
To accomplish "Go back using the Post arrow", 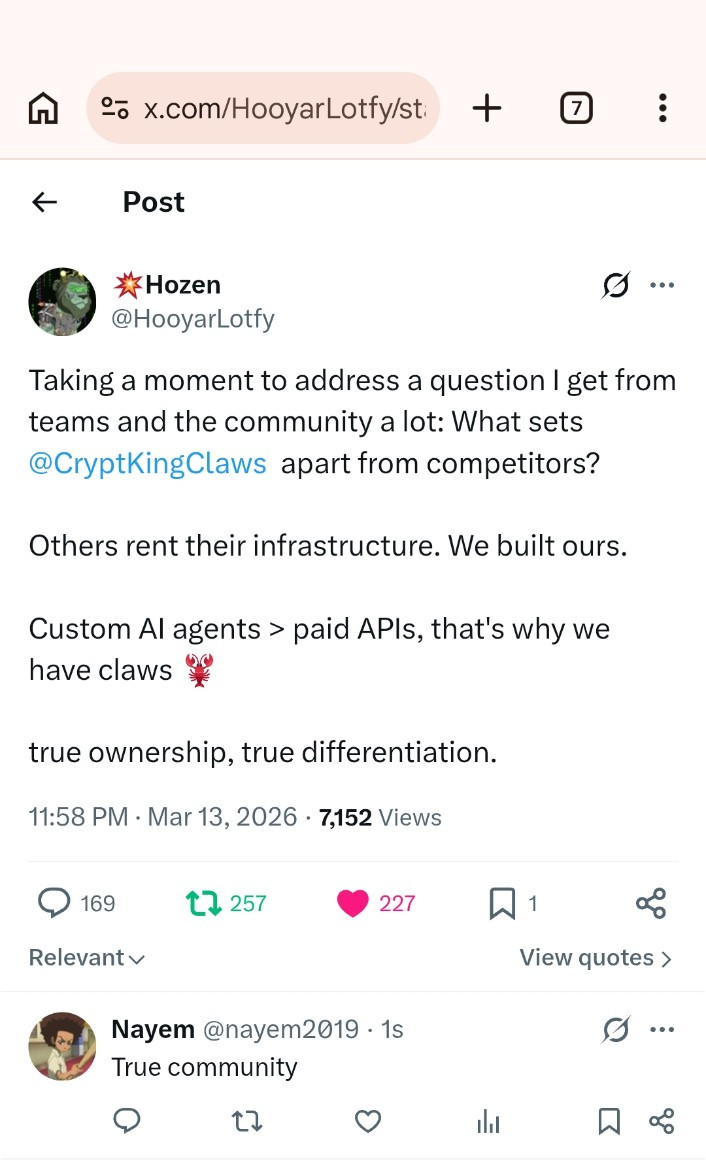I will tap(44, 202).
